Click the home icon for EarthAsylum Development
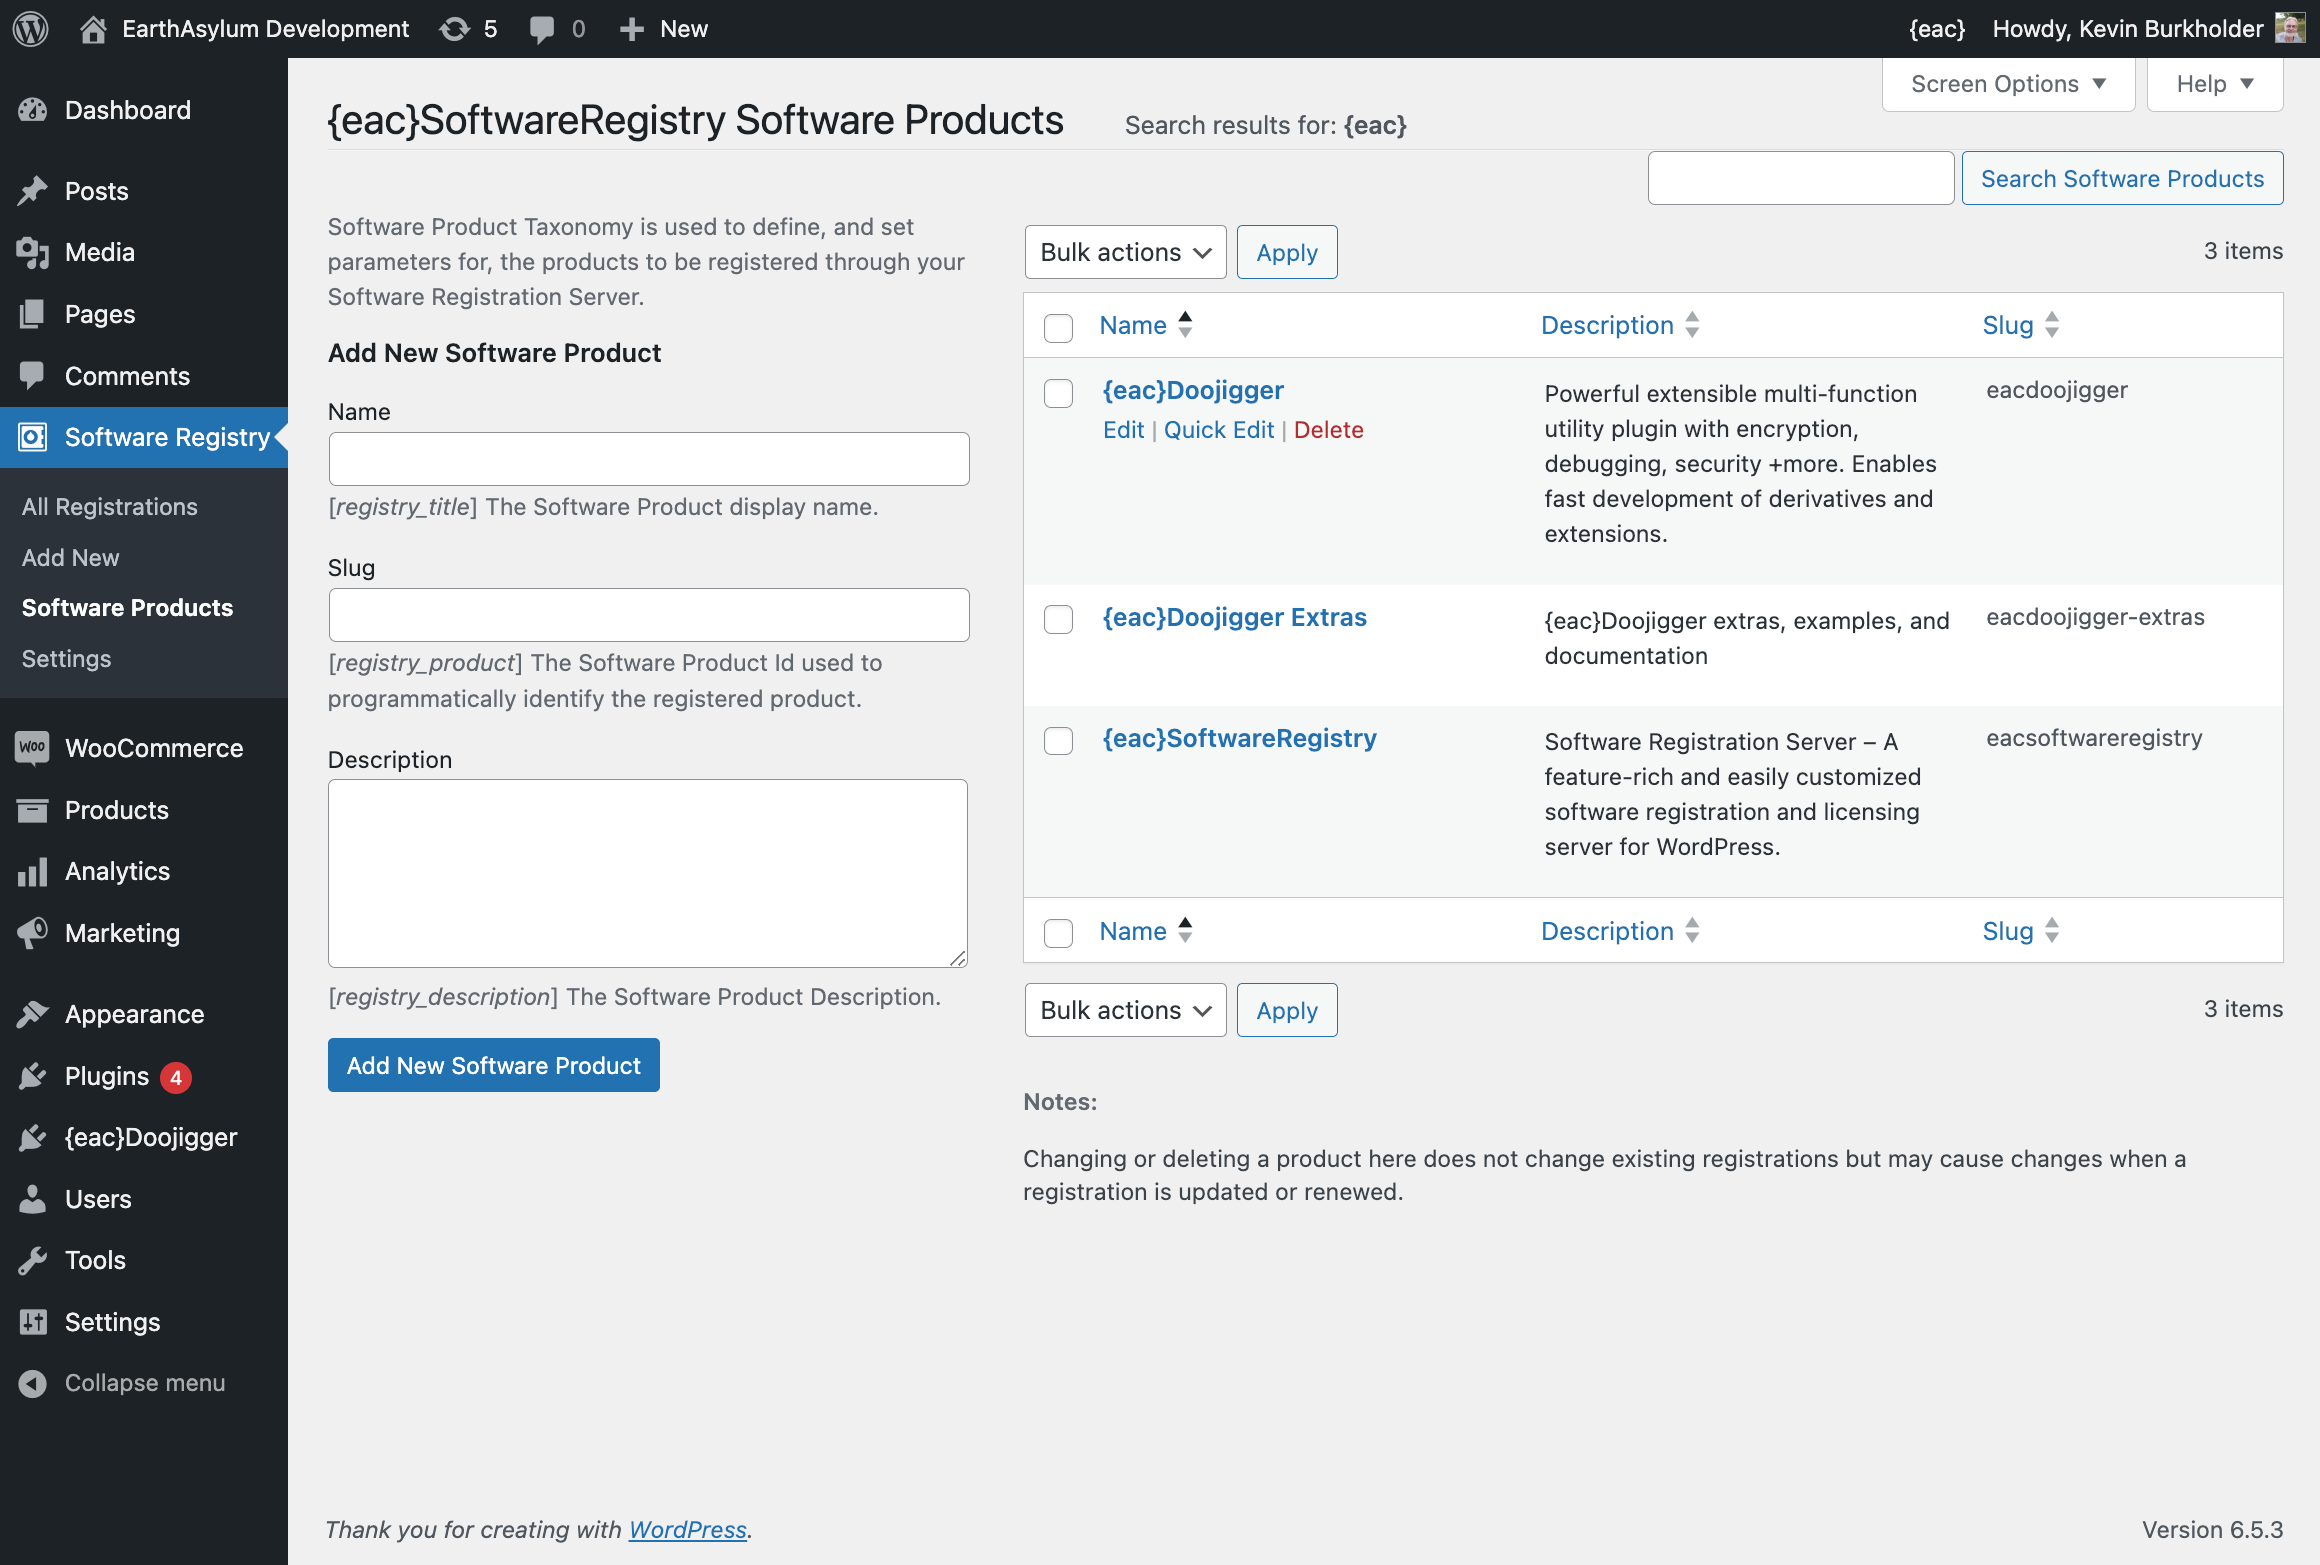This screenshot has height=1565, width=2320. click(x=93, y=29)
